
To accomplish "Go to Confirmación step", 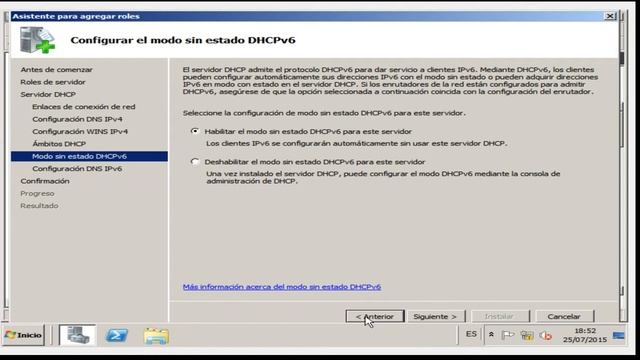I will (44, 181).
